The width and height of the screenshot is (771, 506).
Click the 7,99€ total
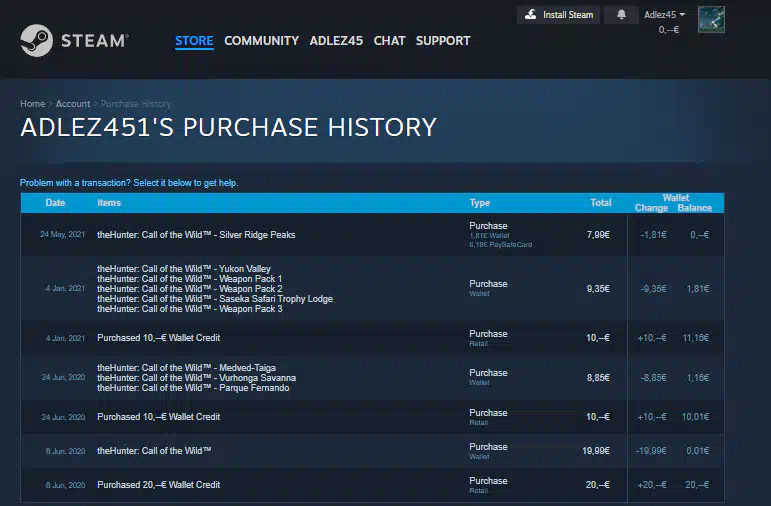pyautogui.click(x=598, y=235)
